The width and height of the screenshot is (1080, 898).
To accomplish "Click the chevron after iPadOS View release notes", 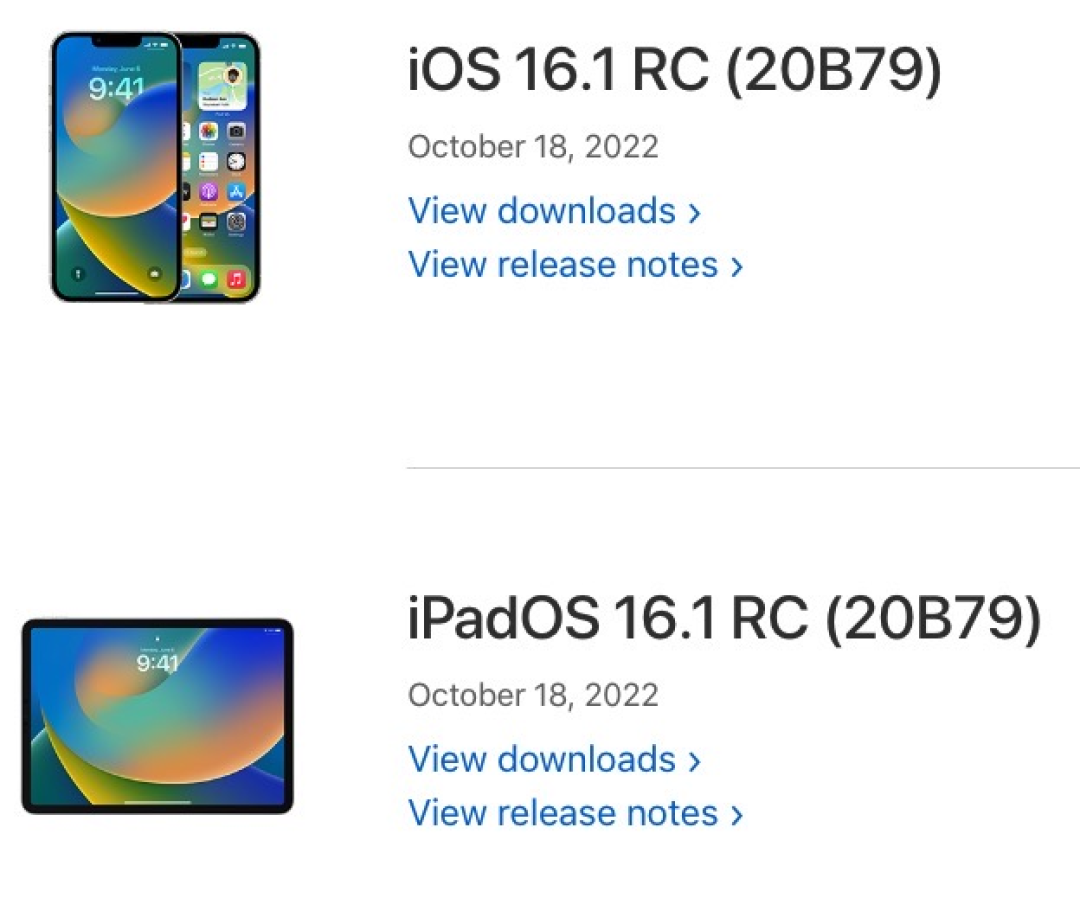I will [736, 812].
